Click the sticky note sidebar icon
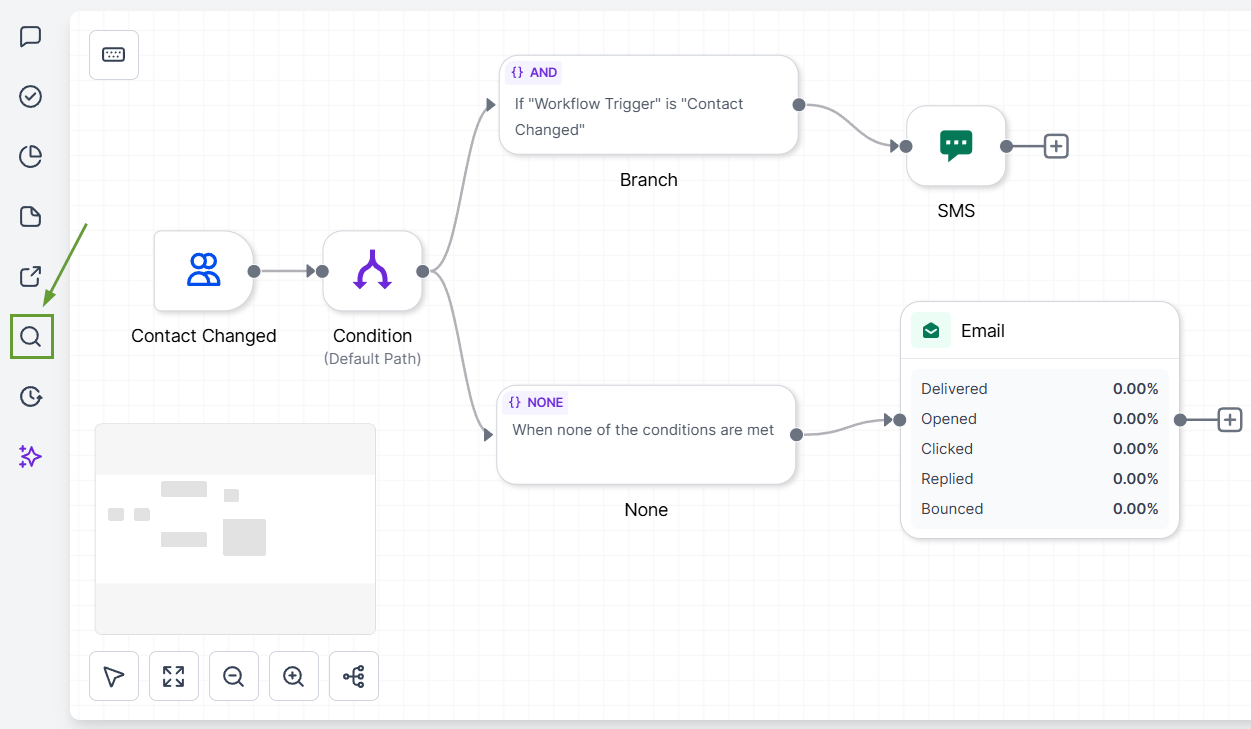This screenshot has height=729, width=1251. point(31,217)
